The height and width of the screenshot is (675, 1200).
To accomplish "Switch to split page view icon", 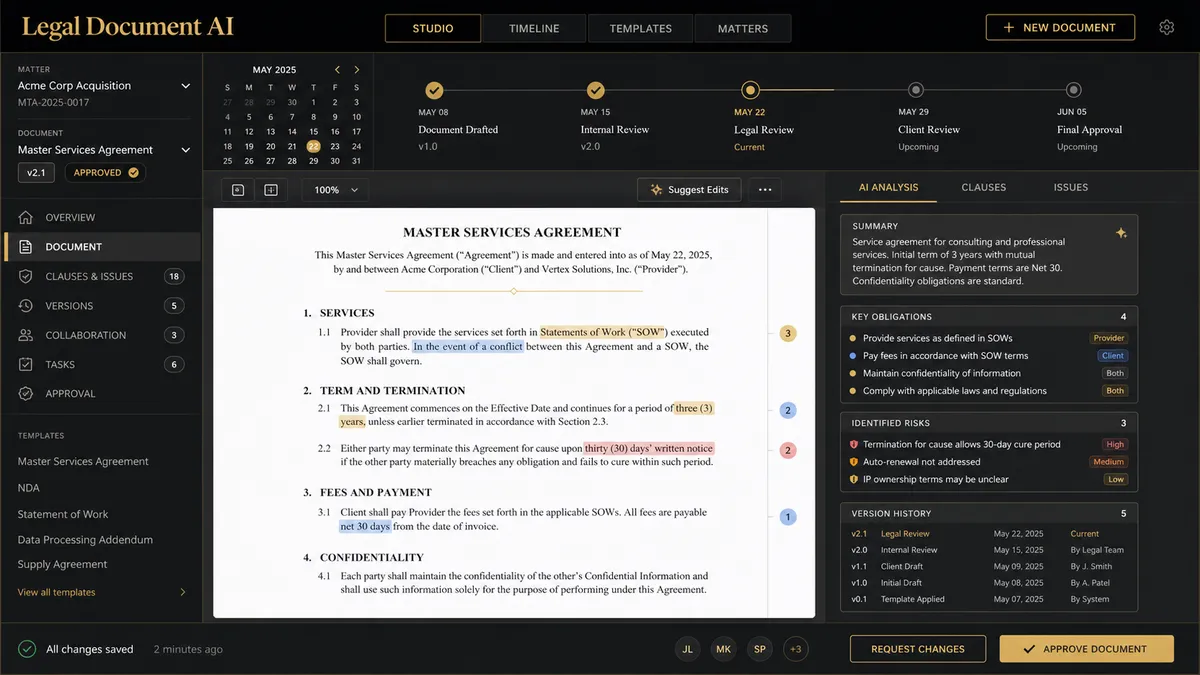I will (x=271, y=189).
